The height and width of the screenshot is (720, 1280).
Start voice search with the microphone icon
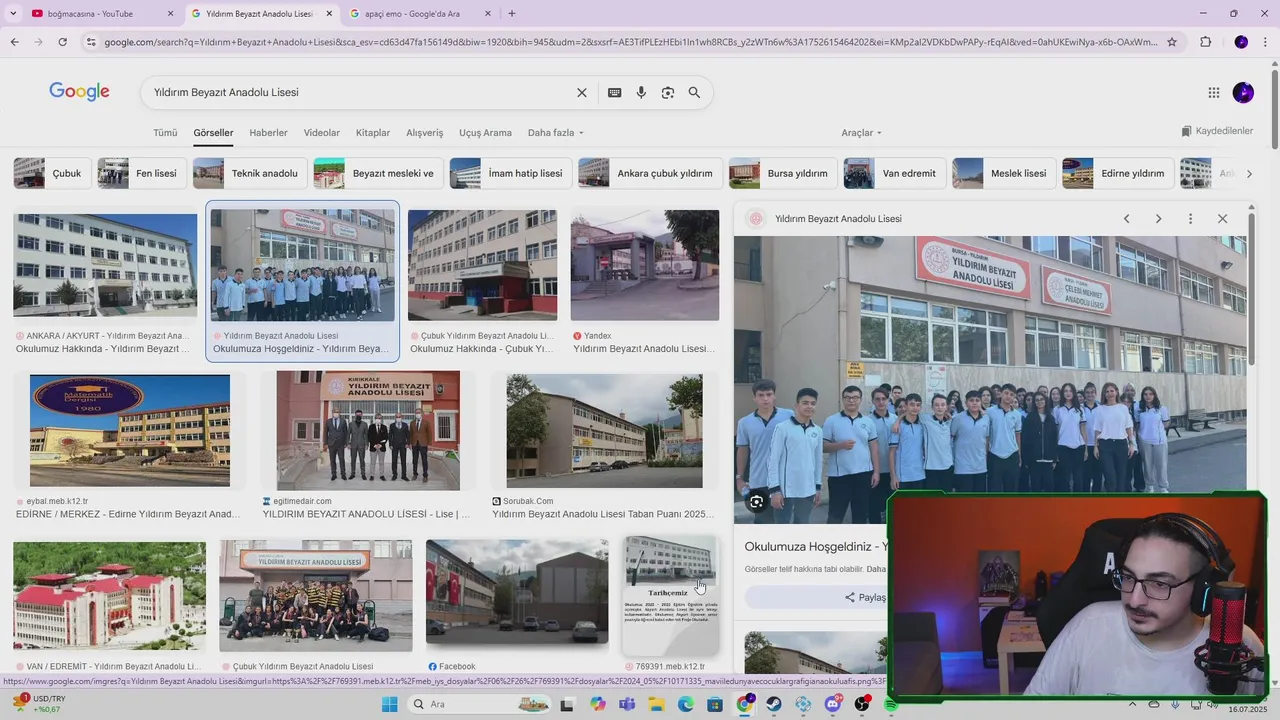coord(641,92)
